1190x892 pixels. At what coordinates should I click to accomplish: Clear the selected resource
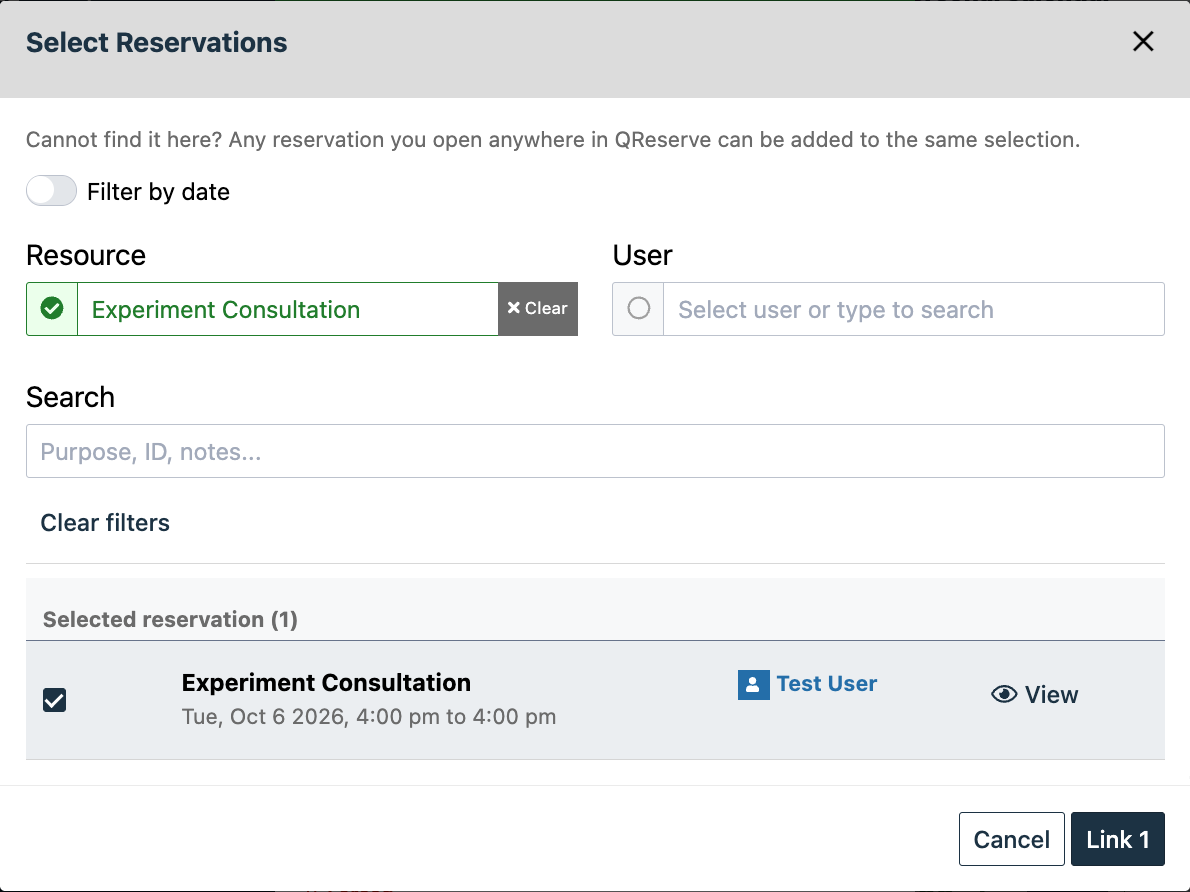click(538, 309)
